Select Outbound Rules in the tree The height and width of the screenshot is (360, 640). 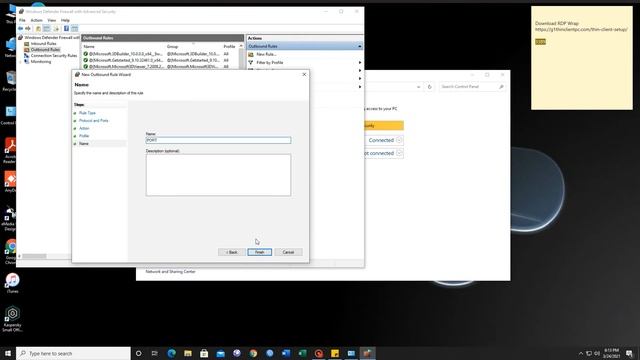tap(45, 49)
